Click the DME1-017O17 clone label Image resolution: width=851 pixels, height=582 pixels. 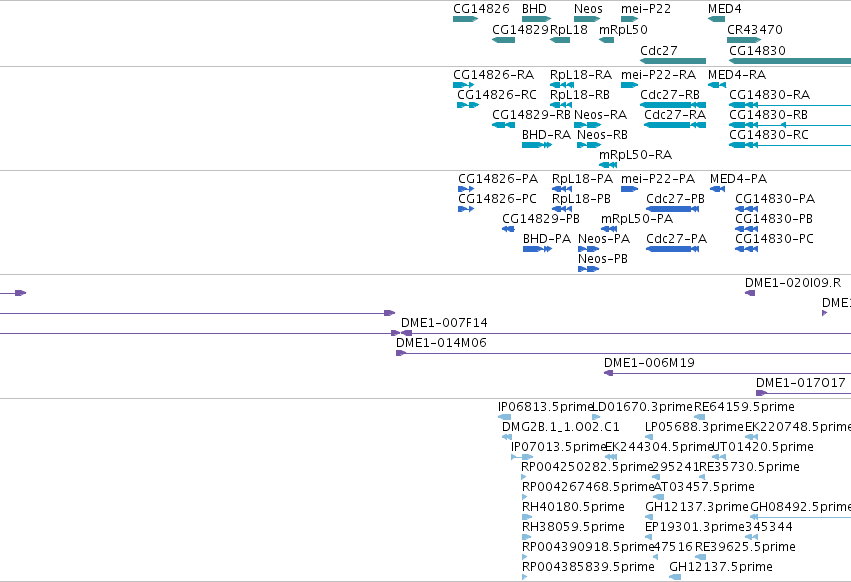coord(801,383)
